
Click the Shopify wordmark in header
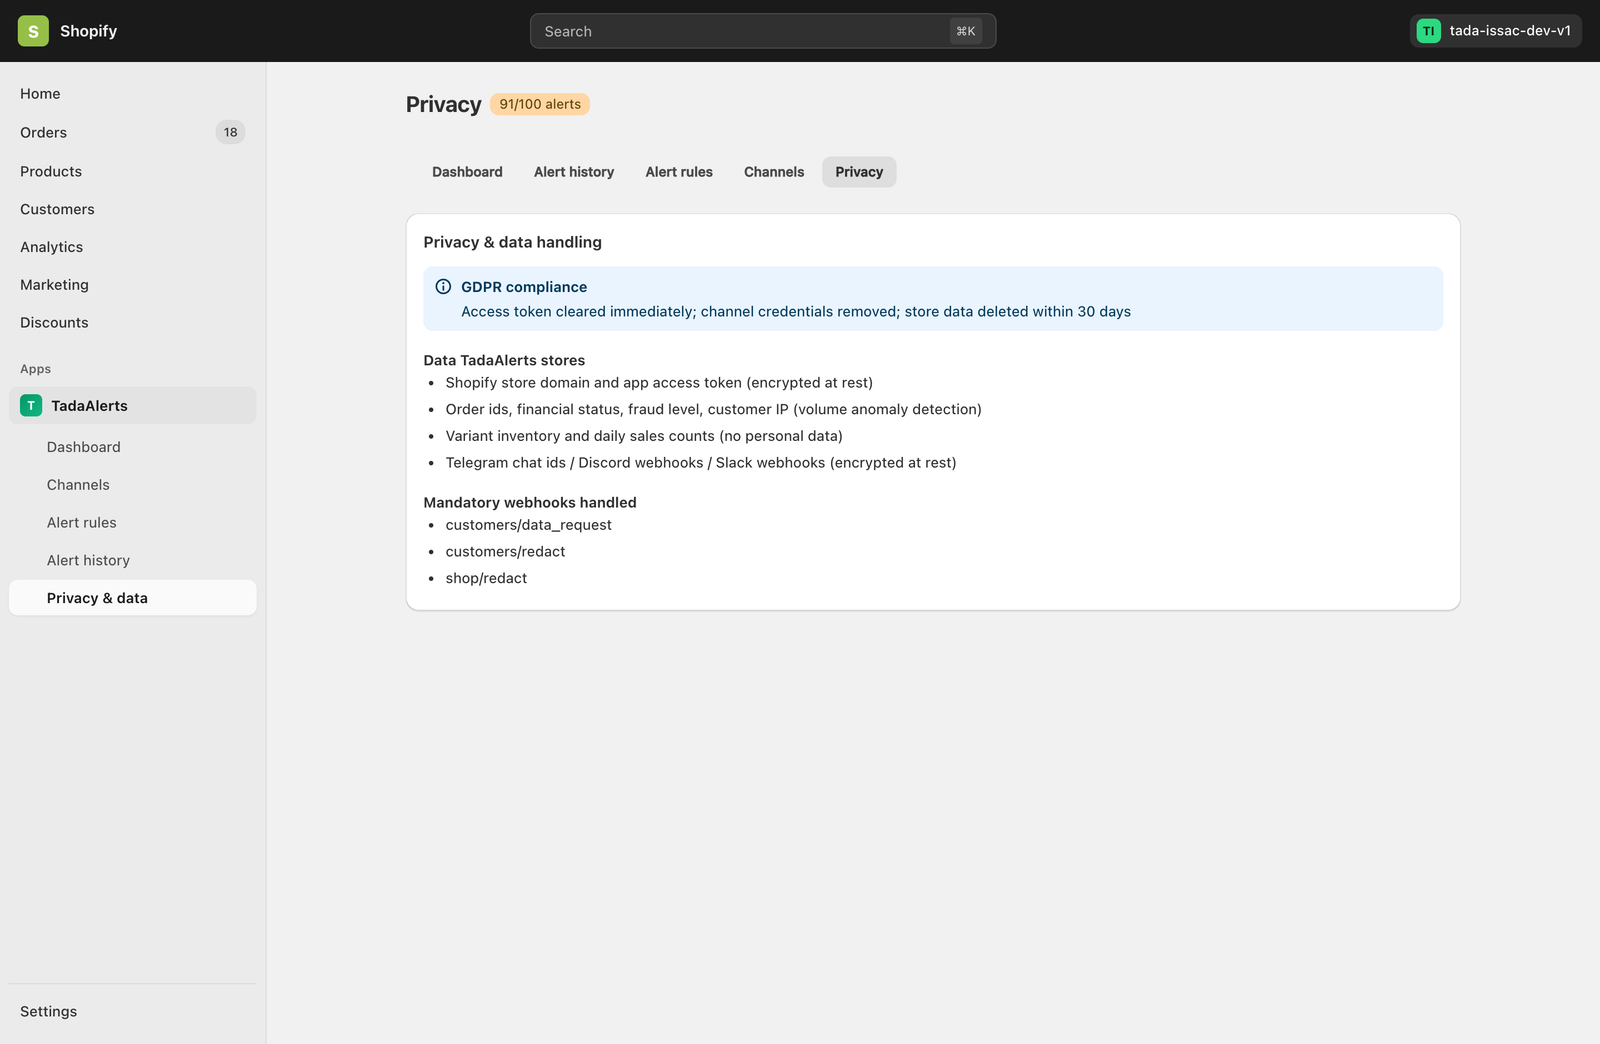pos(88,31)
